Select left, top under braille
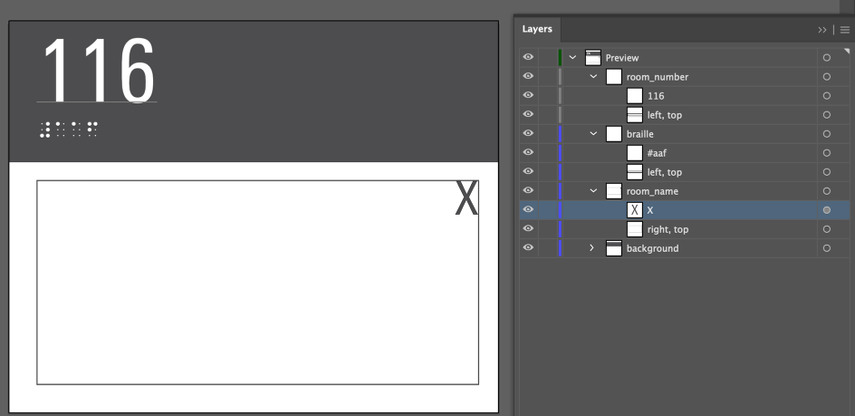 [x=665, y=172]
